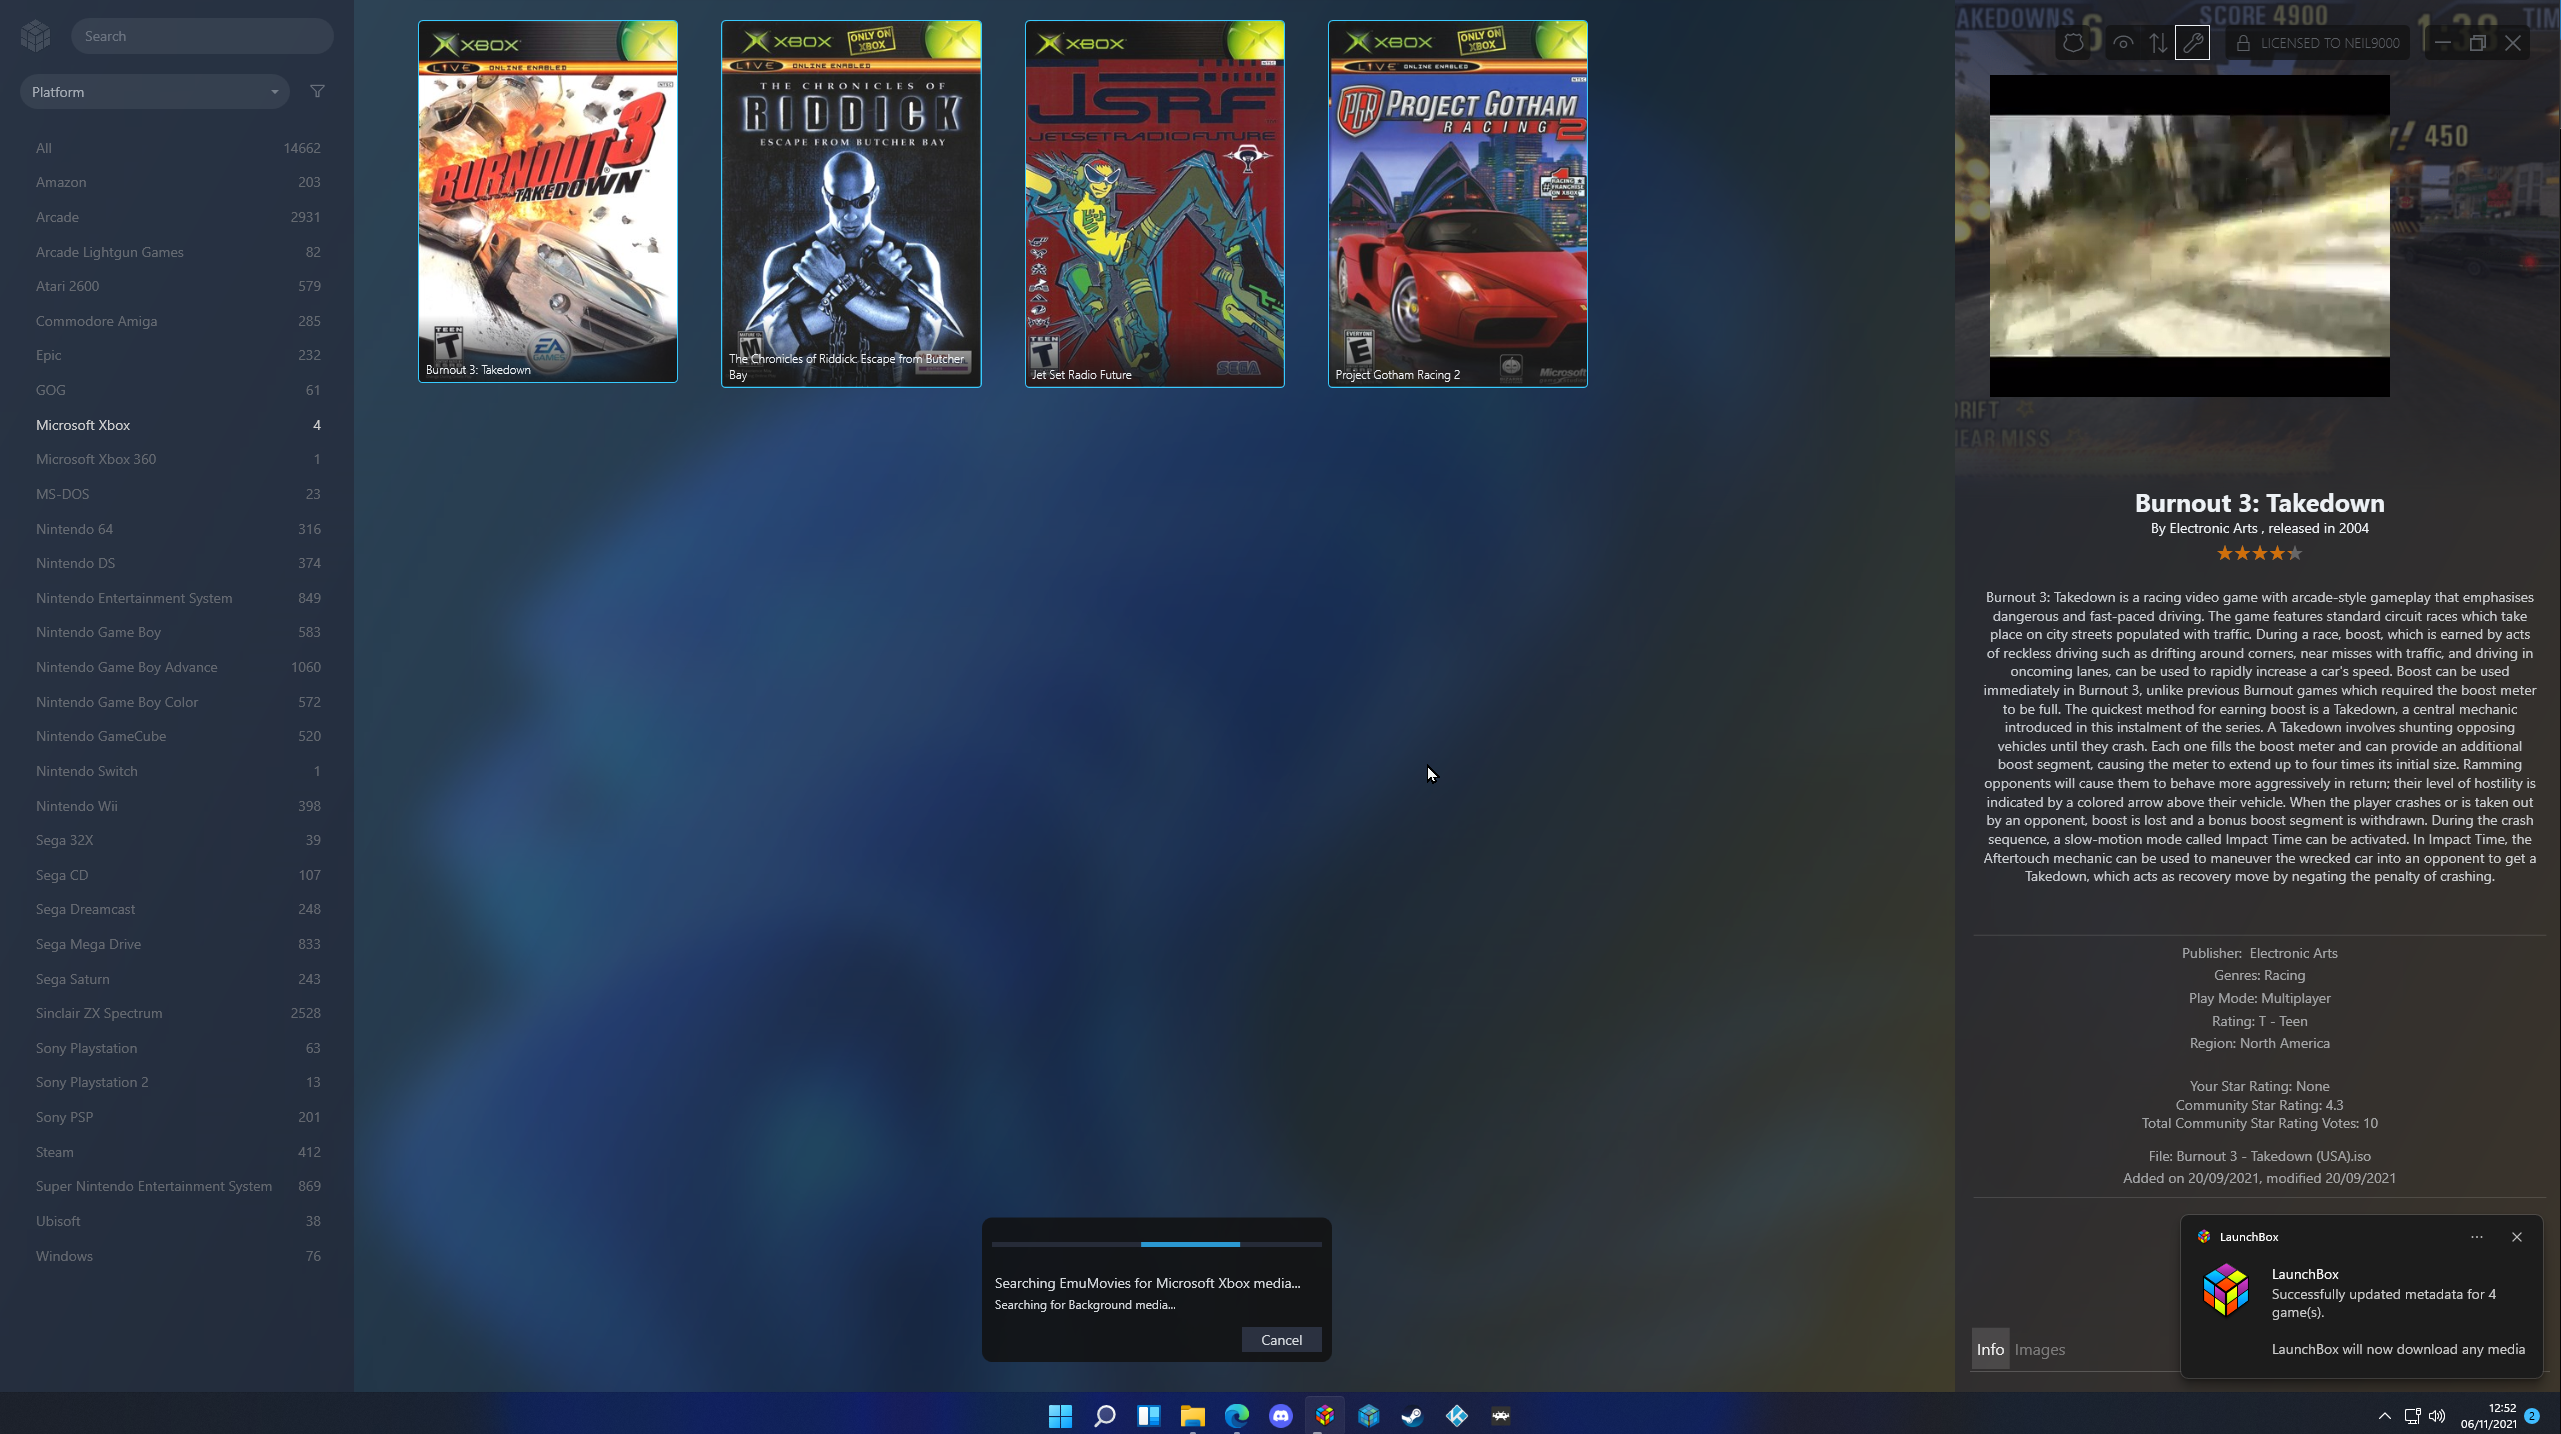Open the volume speaker tray icon
The image size is (2561, 1434).
(x=2437, y=1416)
